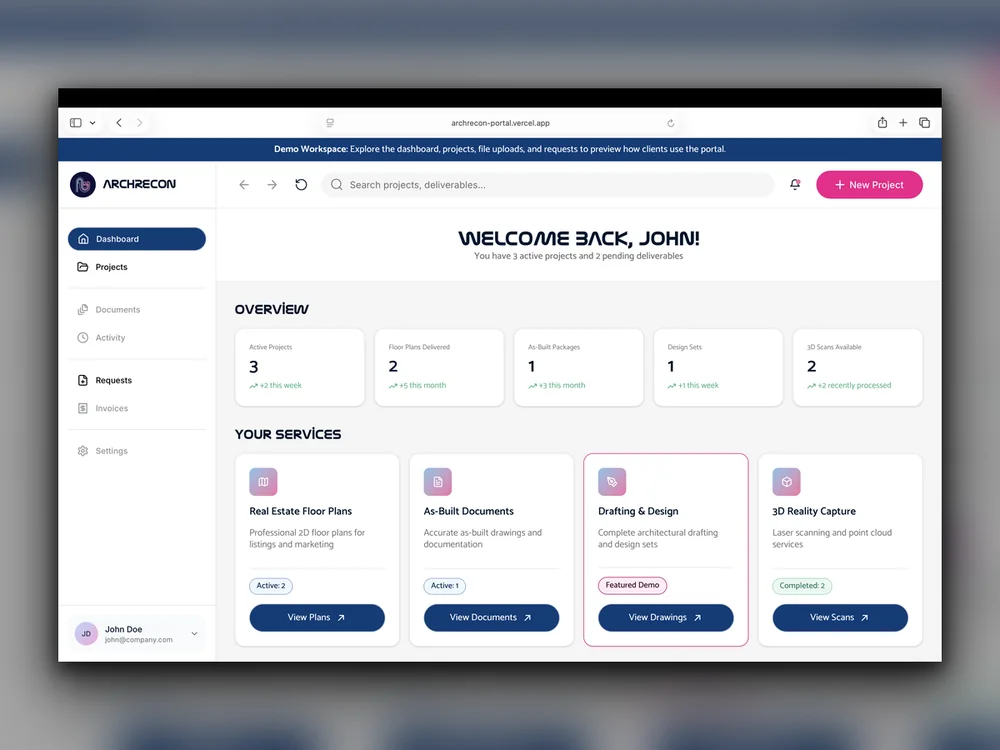Click the Requests file icon
This screenshot has height=750, width=1000.
[x=83, y=380]
